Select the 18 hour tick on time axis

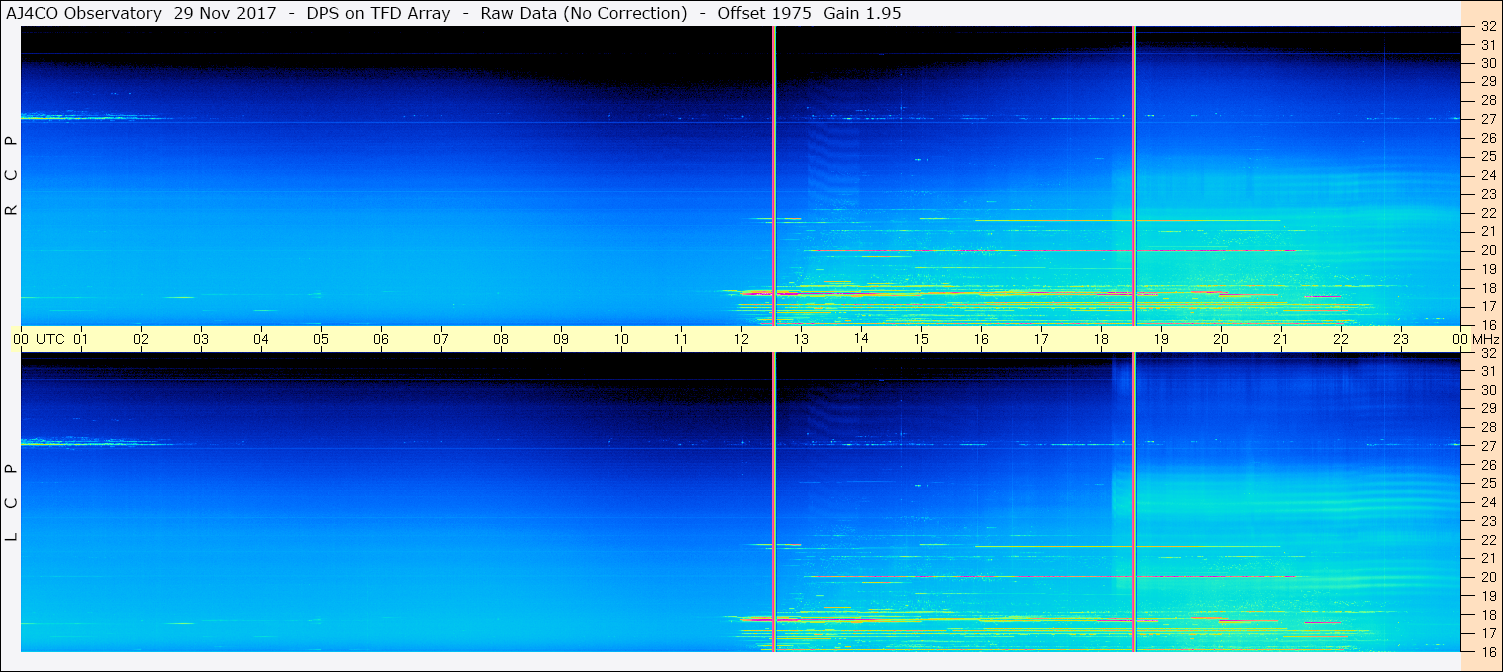pyautogui.click(x=1101, y=339)
